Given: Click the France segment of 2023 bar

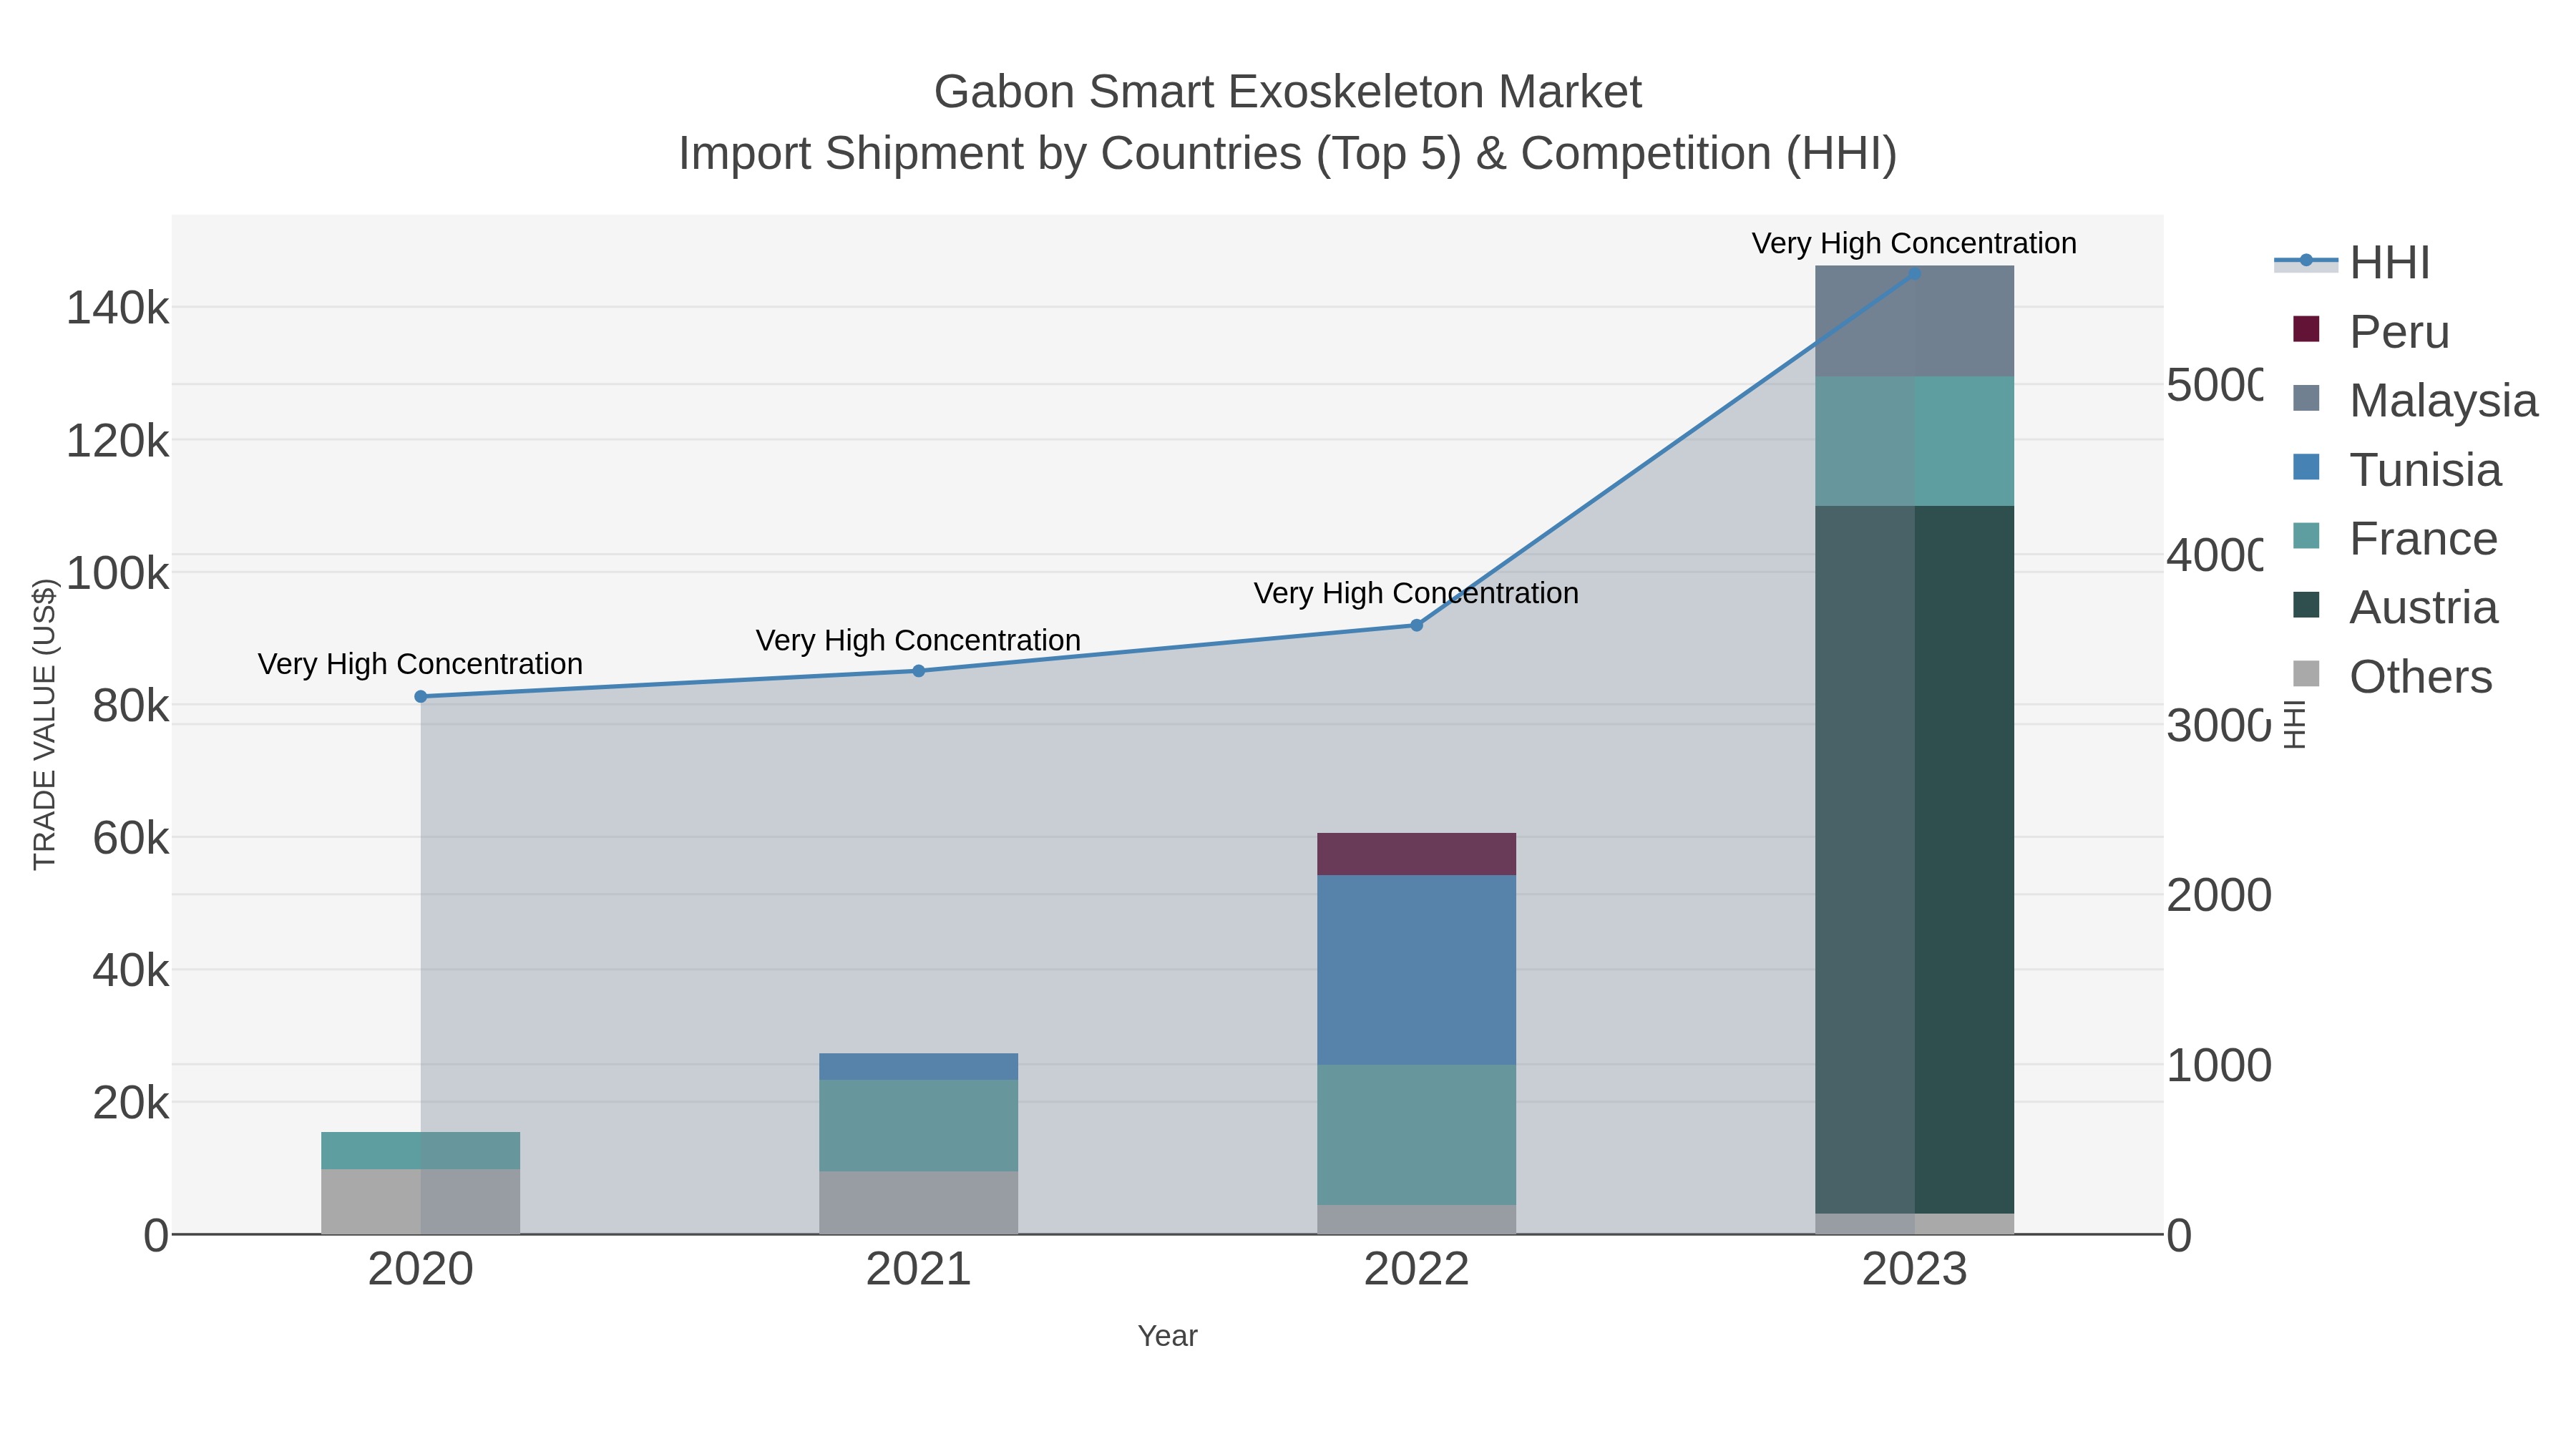Looking at the screenshot, I should click(1914, 441).
